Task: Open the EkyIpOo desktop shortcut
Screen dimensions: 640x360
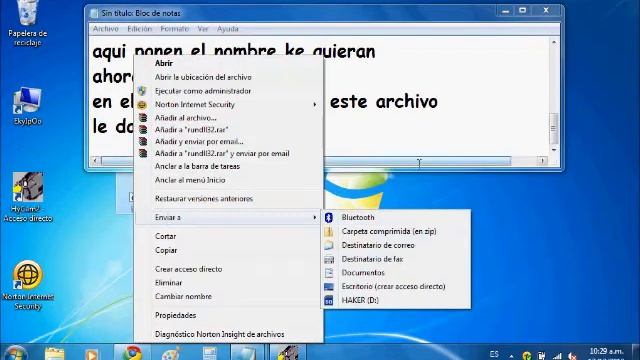Action: click(x=27, y=105)
